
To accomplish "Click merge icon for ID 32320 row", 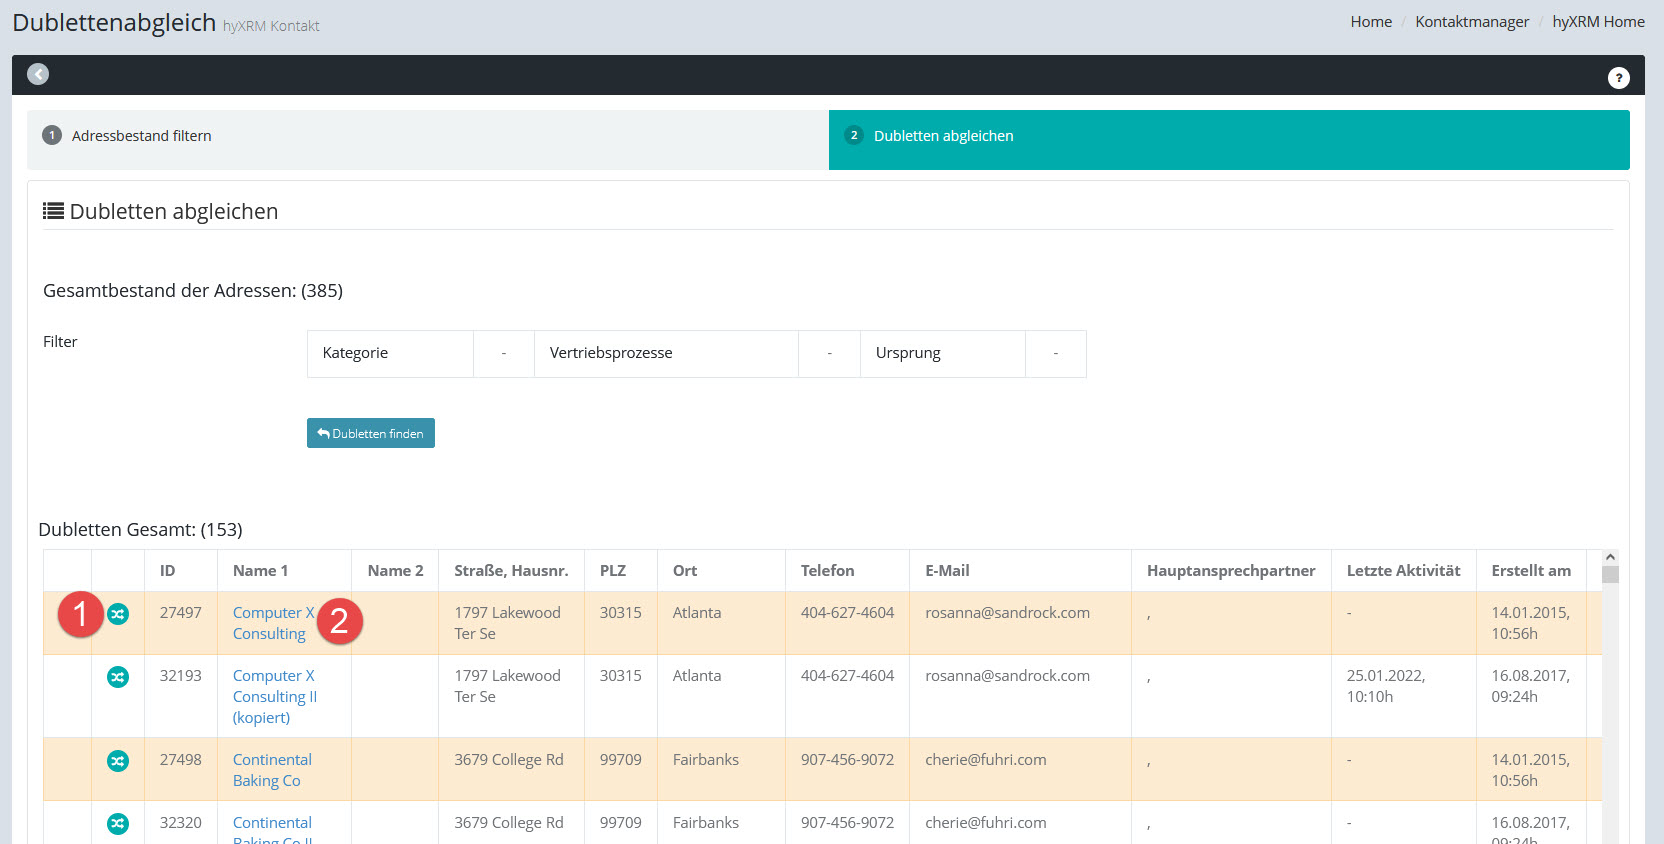I will click(118, 824).
